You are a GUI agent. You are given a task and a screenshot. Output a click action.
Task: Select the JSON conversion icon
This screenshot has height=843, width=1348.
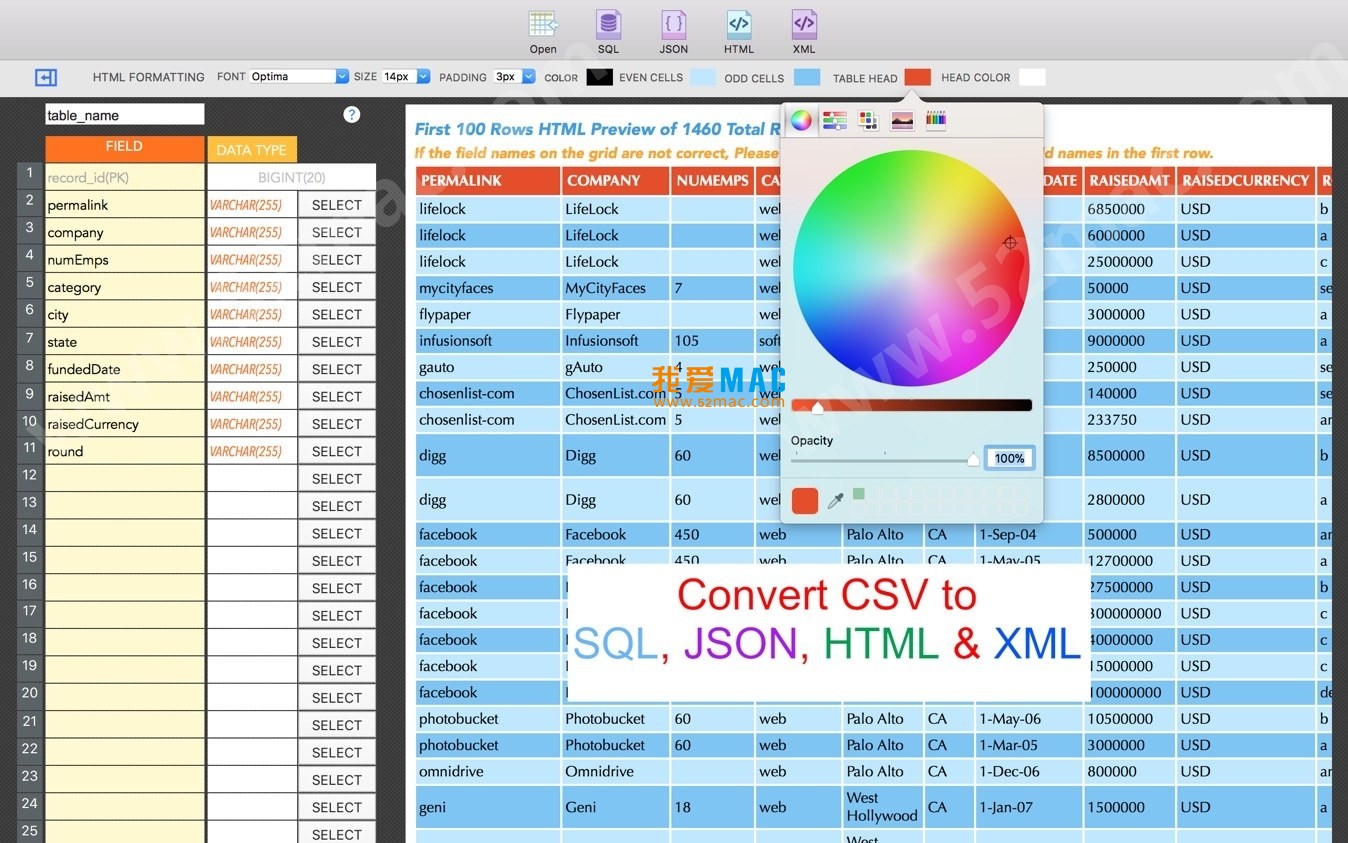(x=673, y=28)
